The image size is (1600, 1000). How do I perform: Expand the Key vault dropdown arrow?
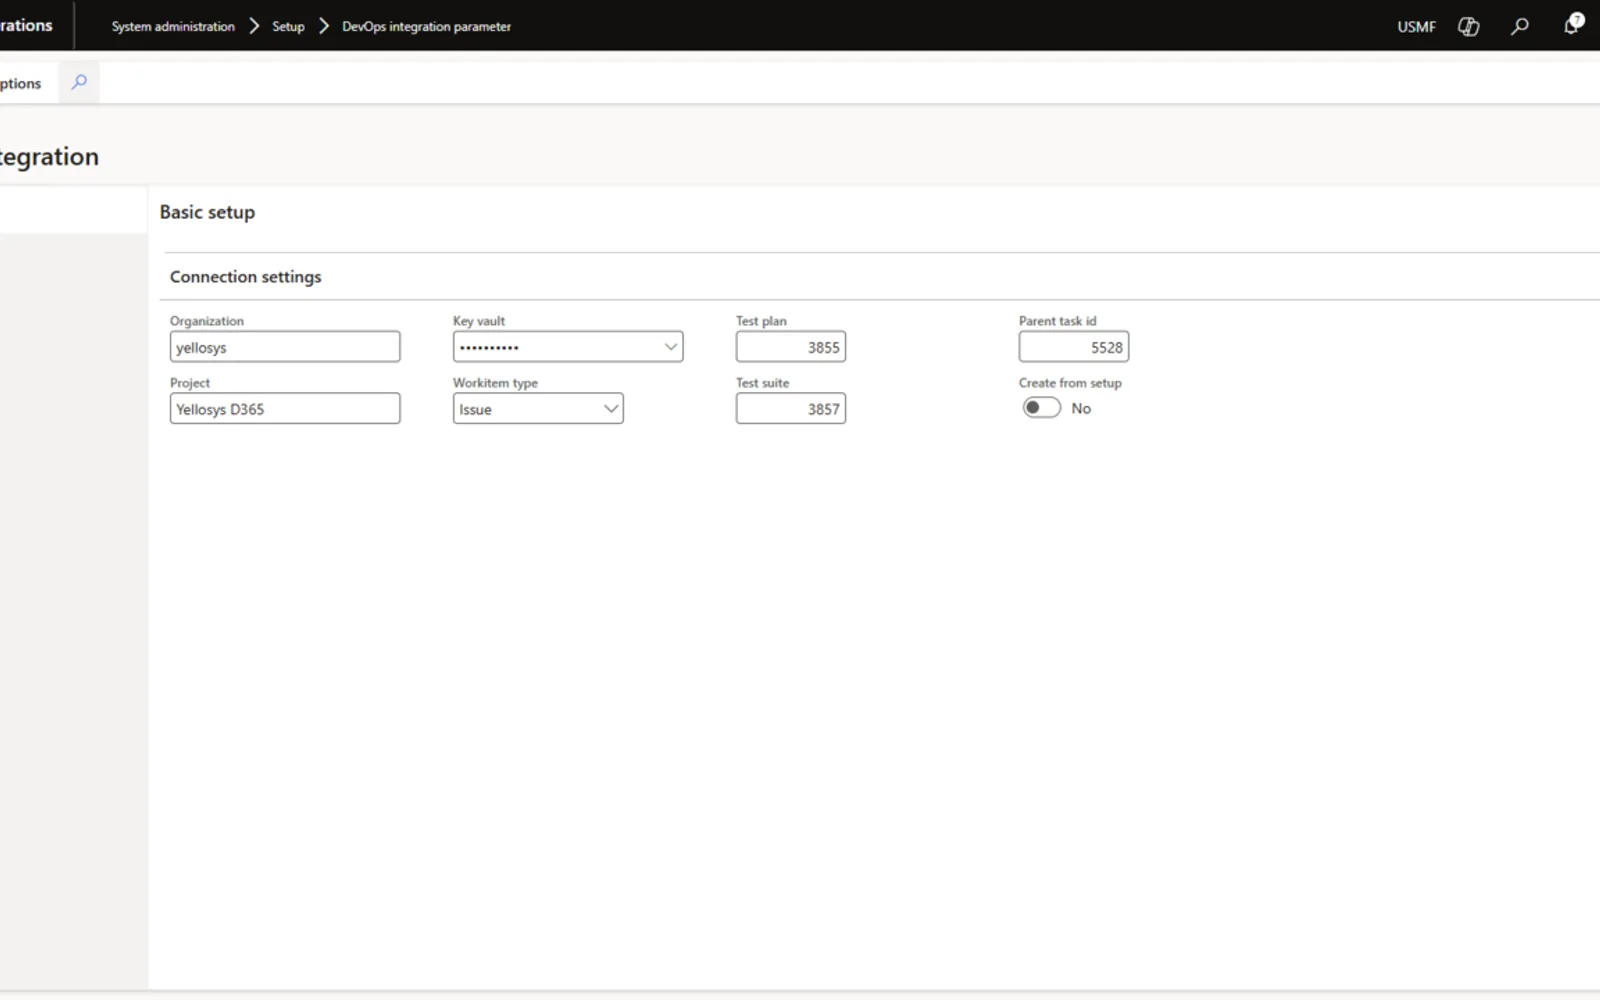[x=671, y=347]
